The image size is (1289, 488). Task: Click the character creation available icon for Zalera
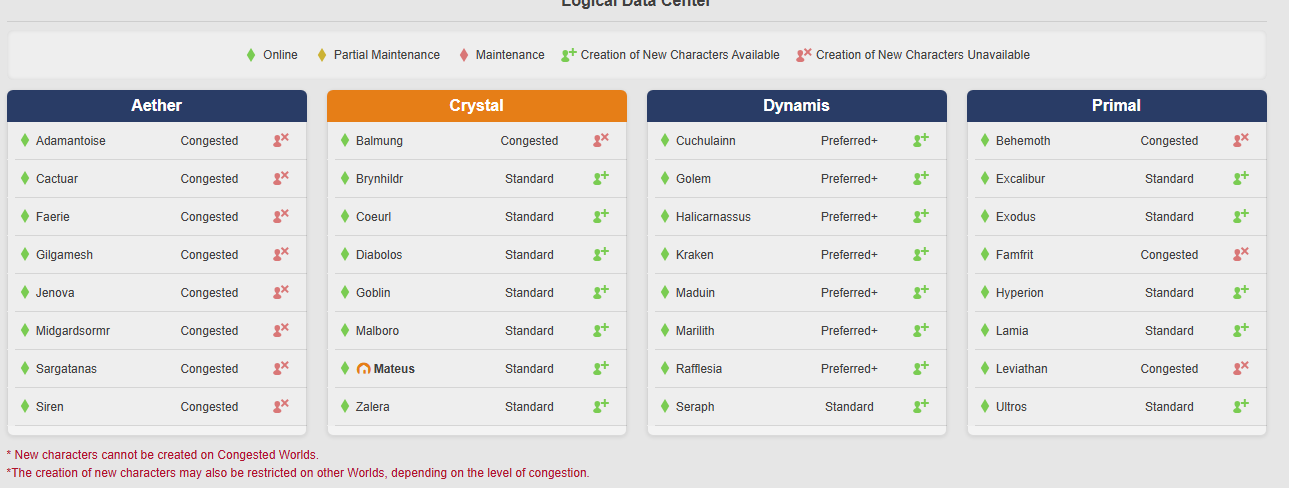tap(601, 406)
